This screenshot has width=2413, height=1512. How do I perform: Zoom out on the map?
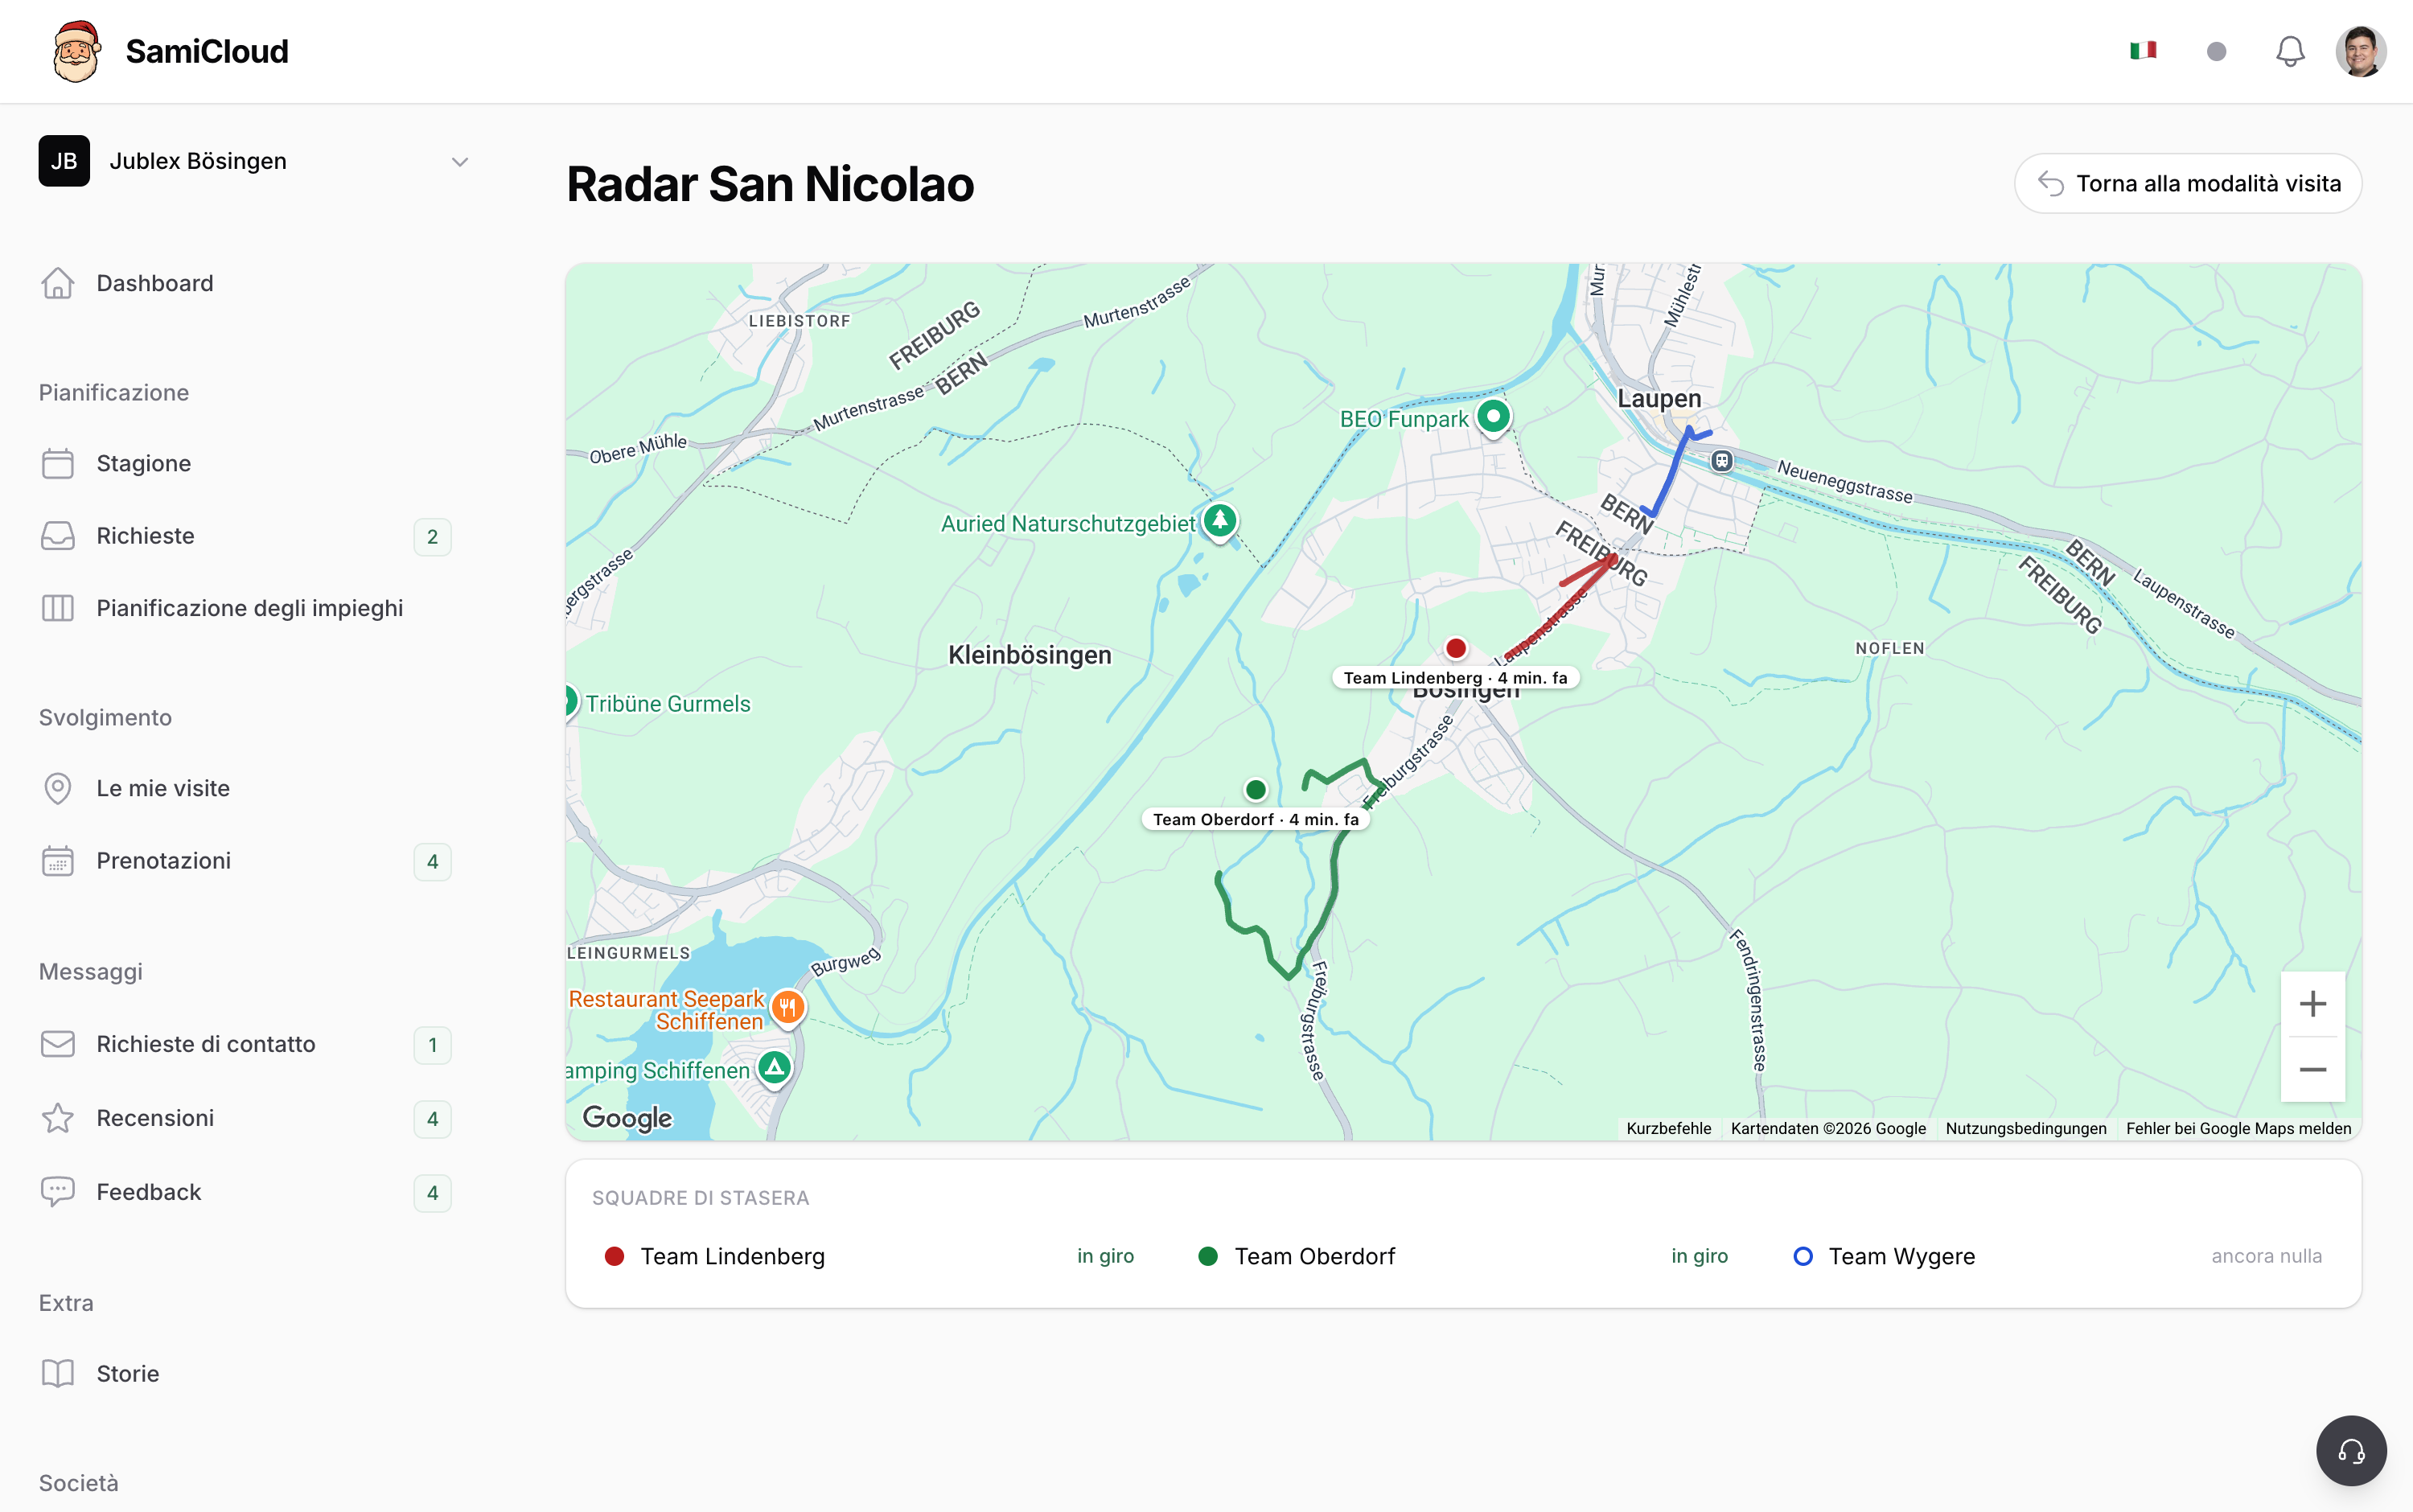[x=2312, y=1069]
